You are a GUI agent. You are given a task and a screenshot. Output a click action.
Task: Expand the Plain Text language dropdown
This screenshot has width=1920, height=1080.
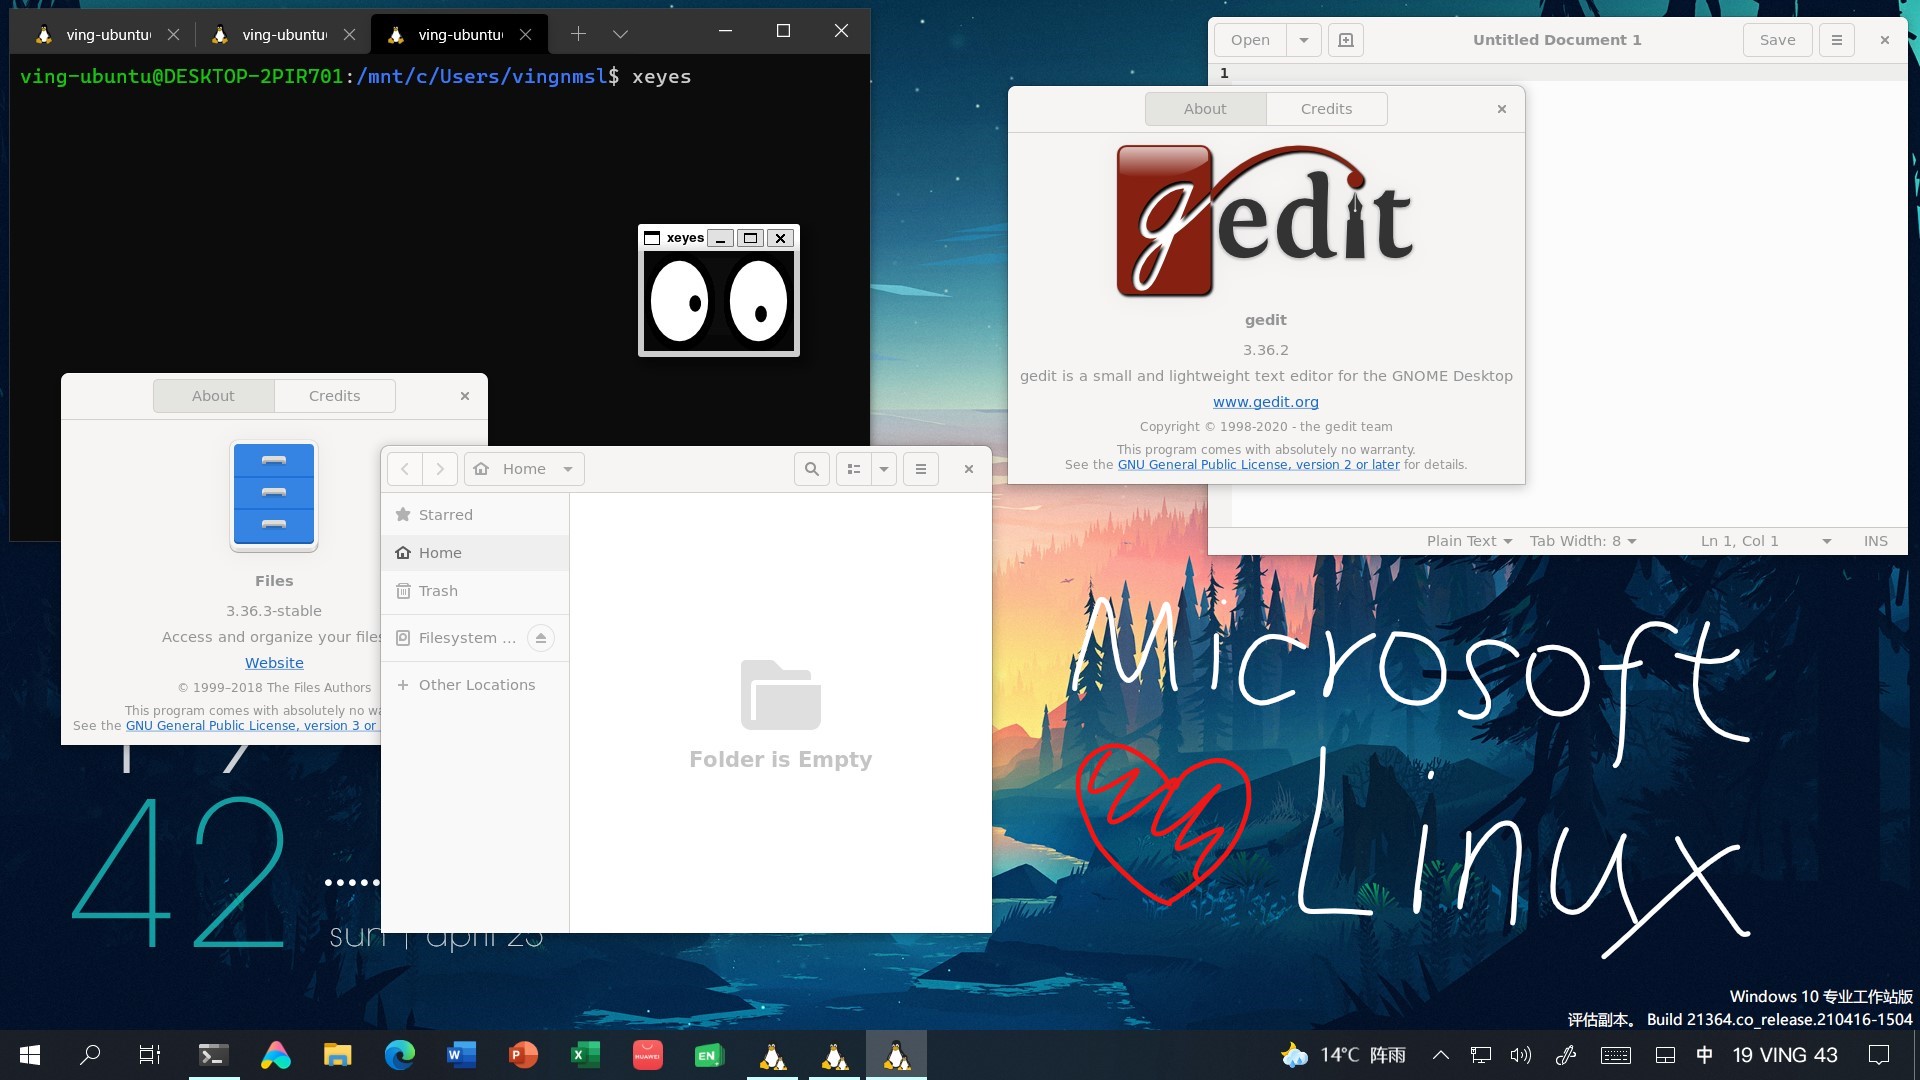click(1469, 541)
